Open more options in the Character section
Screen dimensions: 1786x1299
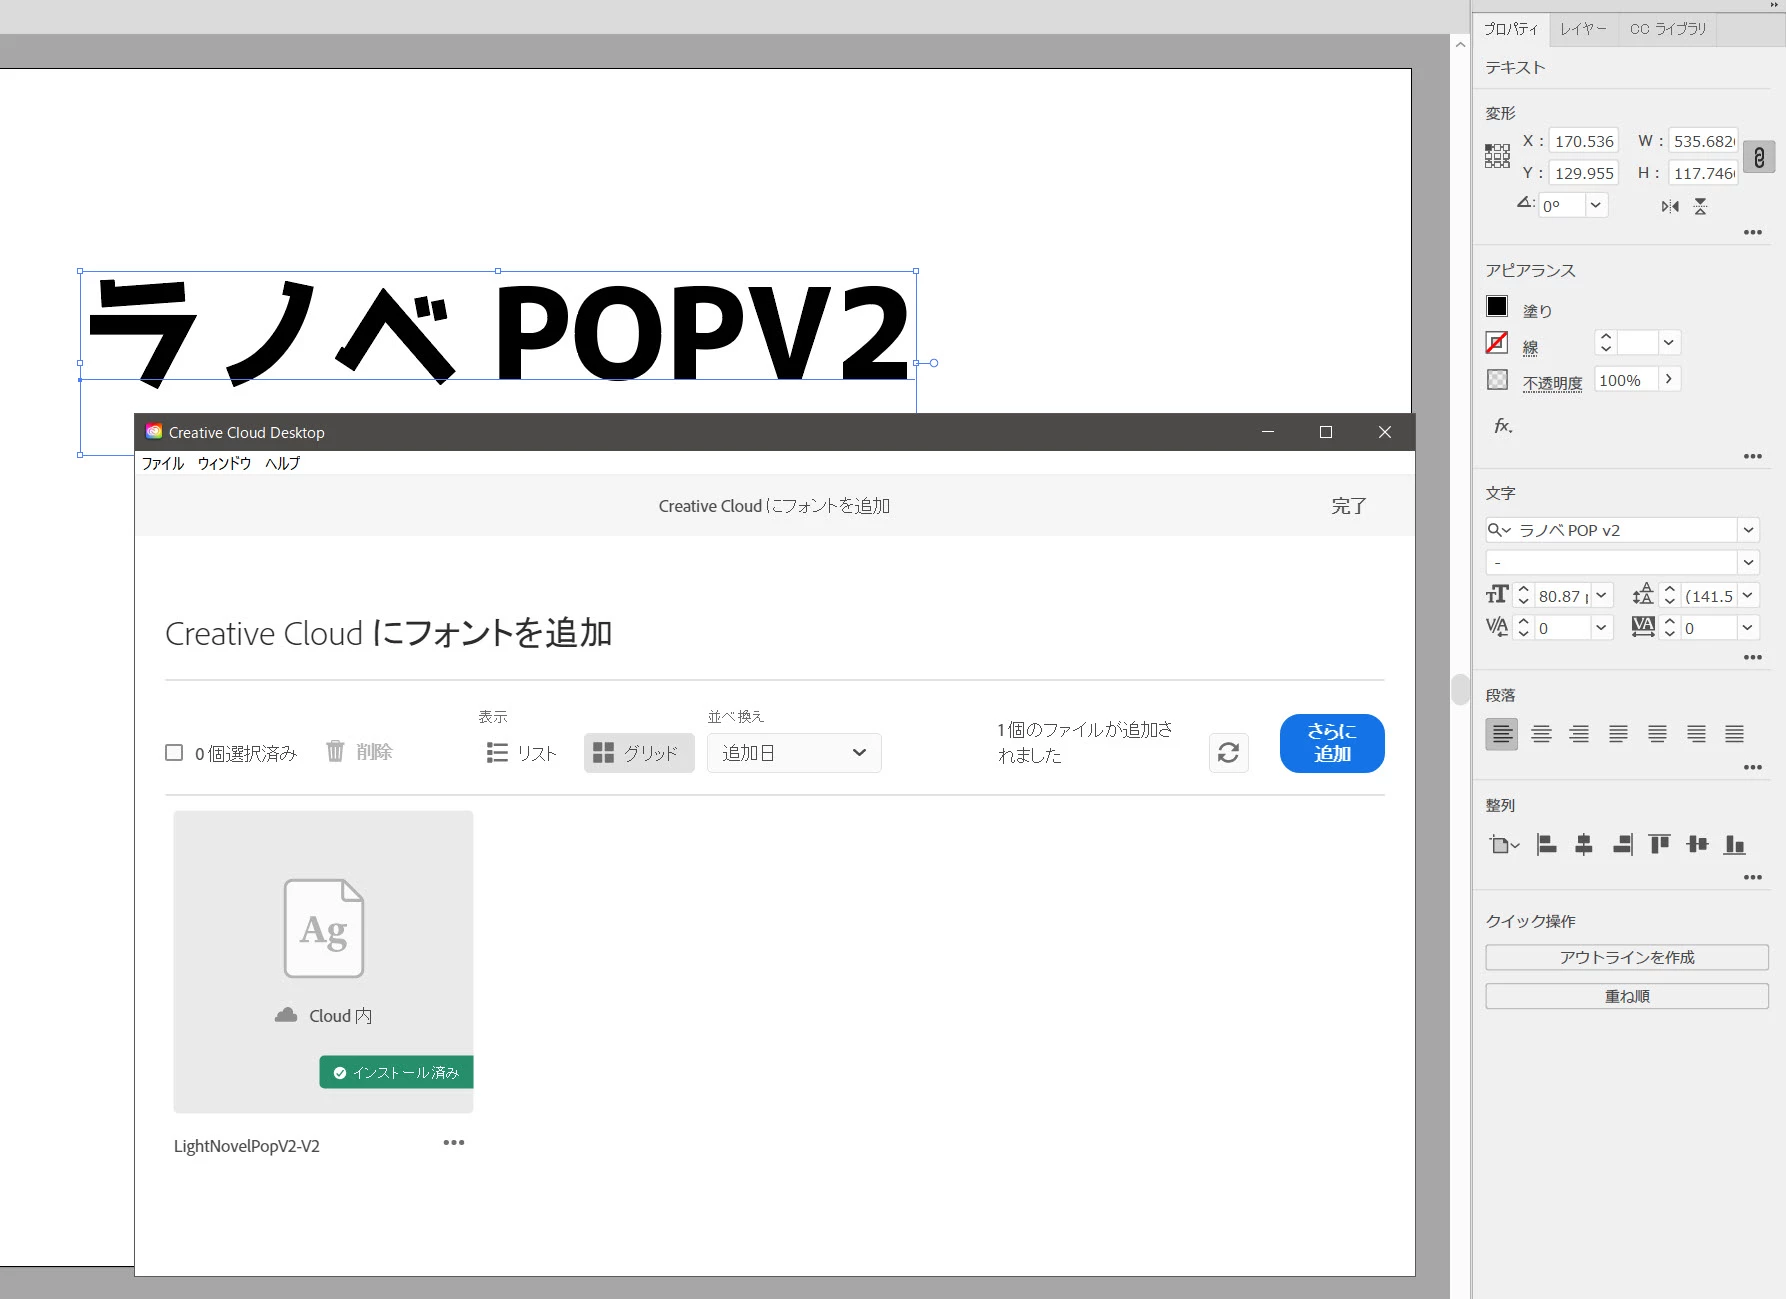pos(1753,657)
